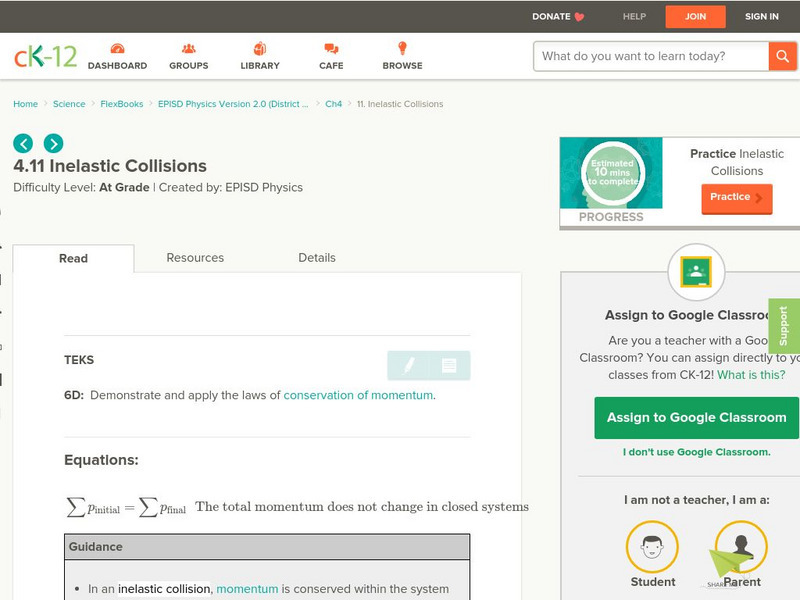The height and width of the screenshot is (600, 800).
Task: Go to previous lesson with left arrow
Action: pyautogui.click(x=23, y=143)
